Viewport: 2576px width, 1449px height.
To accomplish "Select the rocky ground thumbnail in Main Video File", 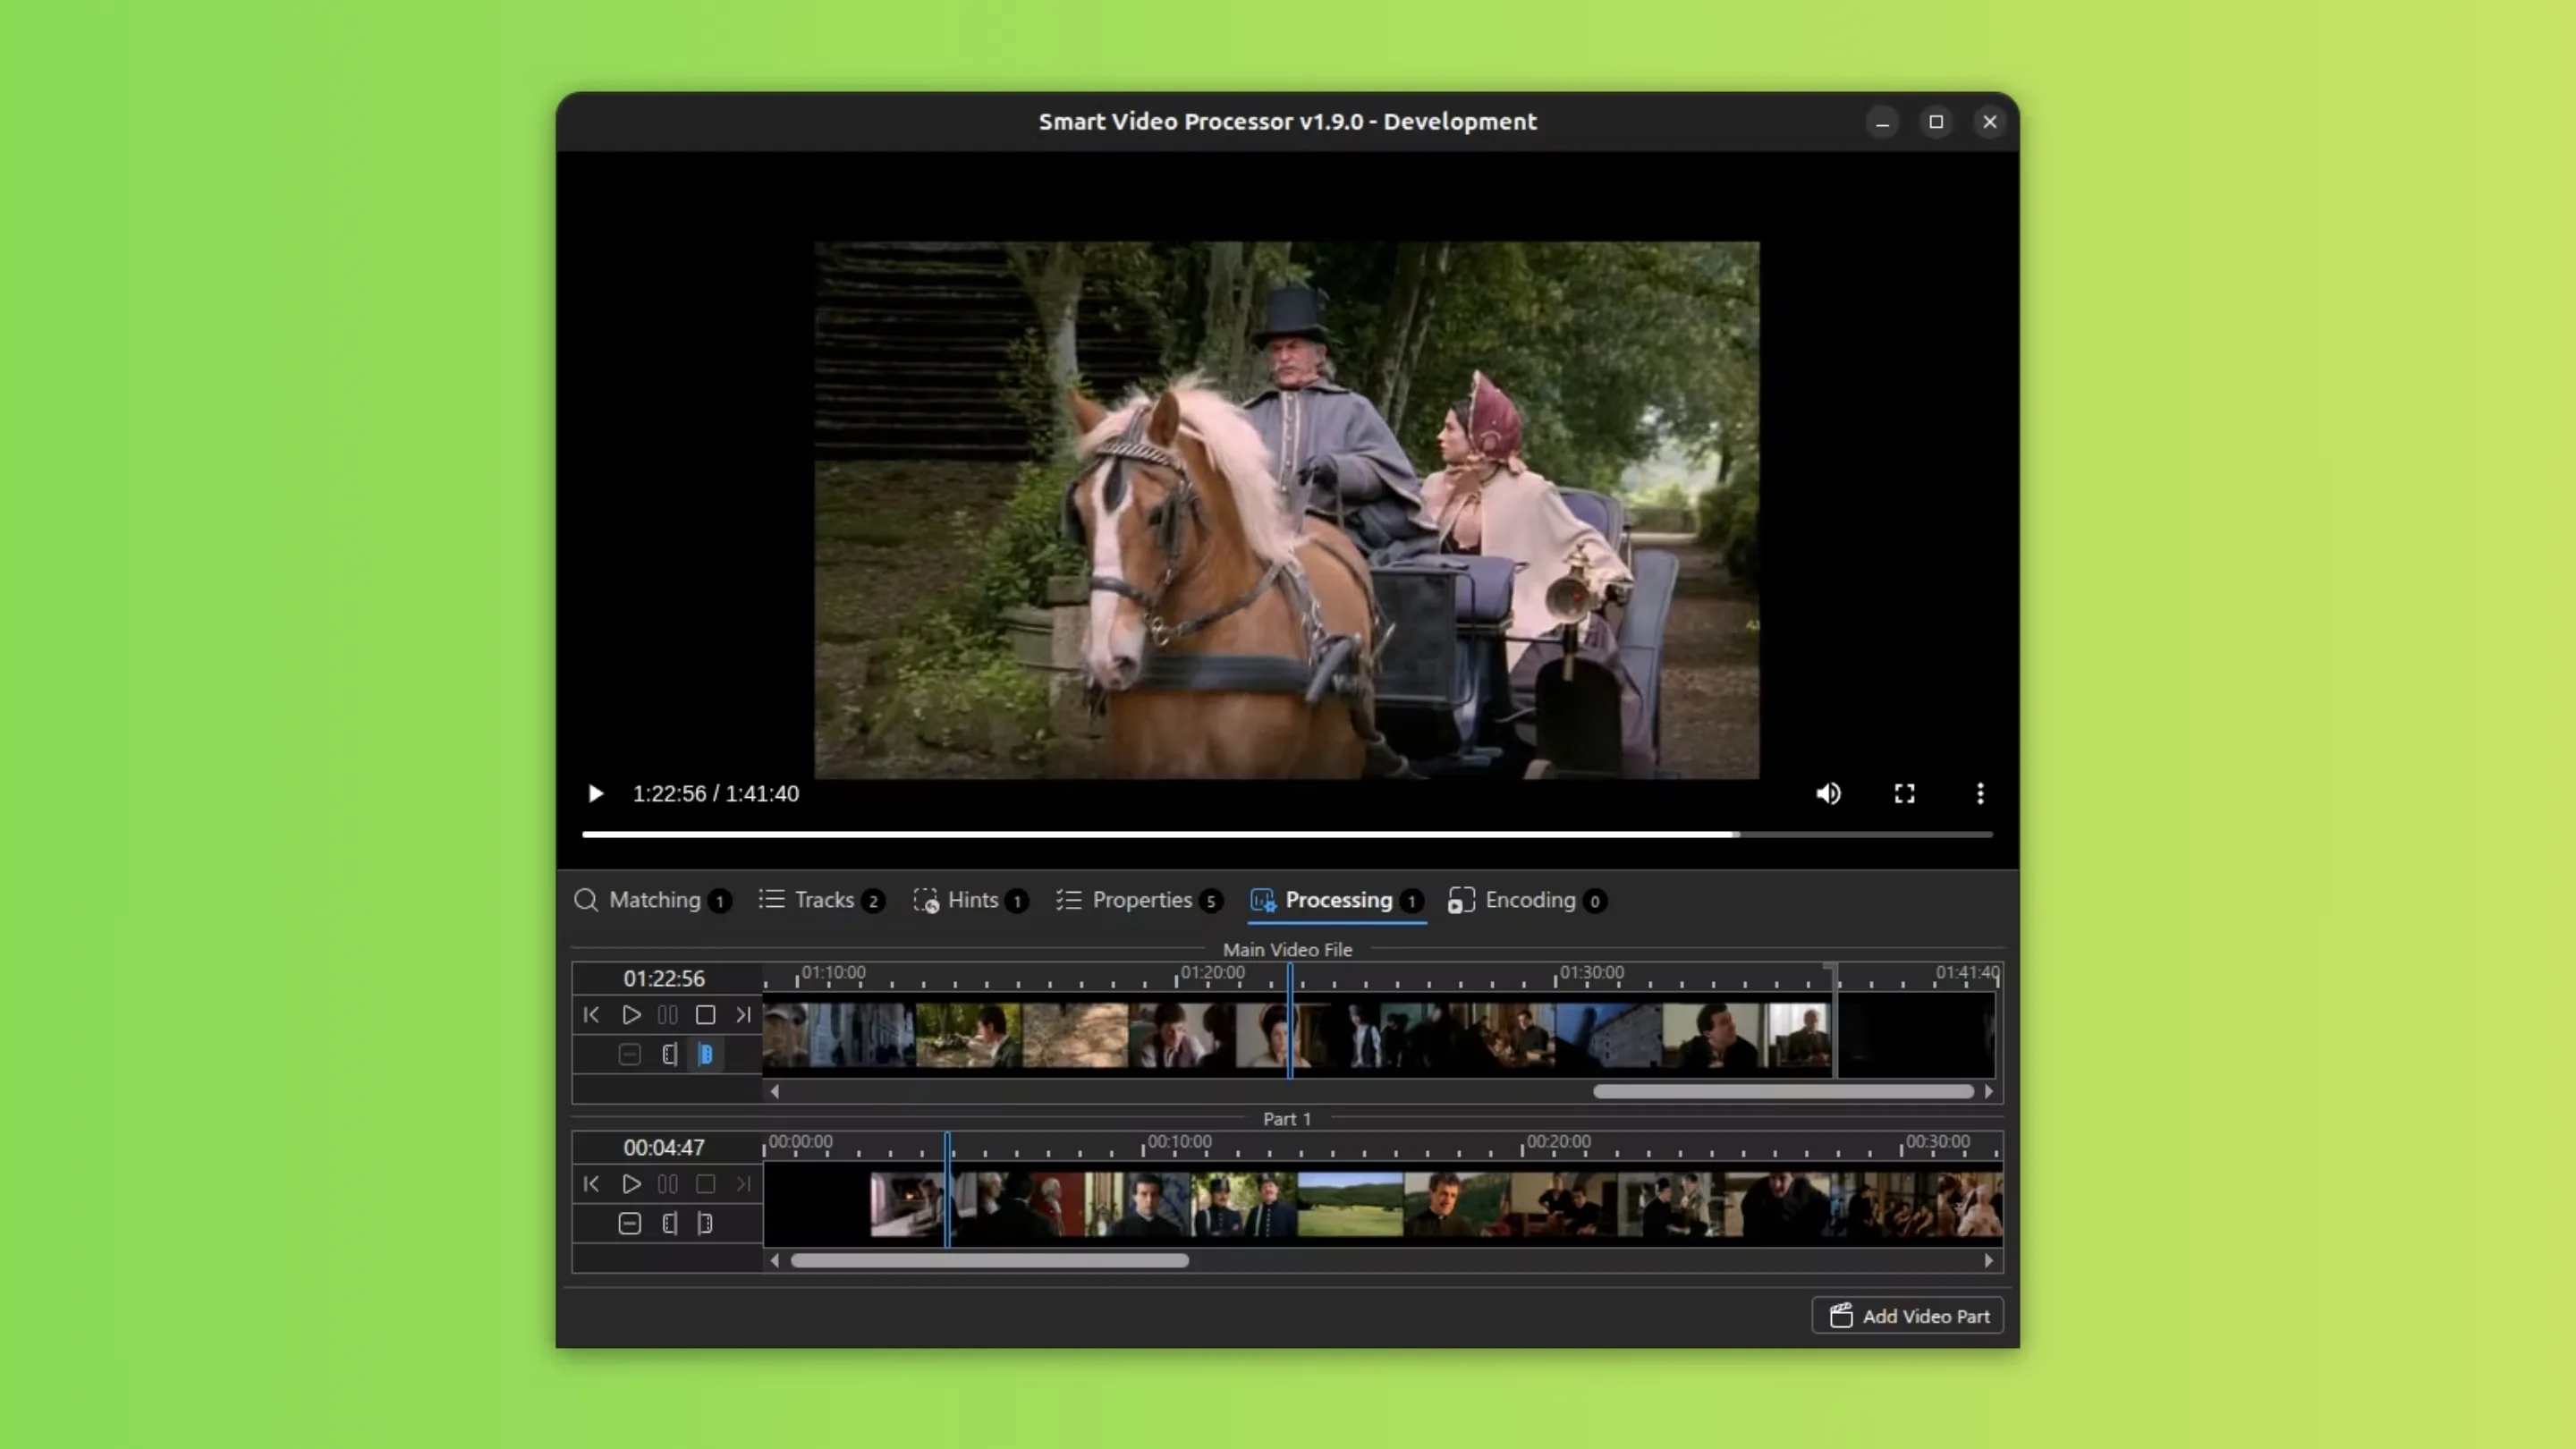I will pos(1075,1036).
